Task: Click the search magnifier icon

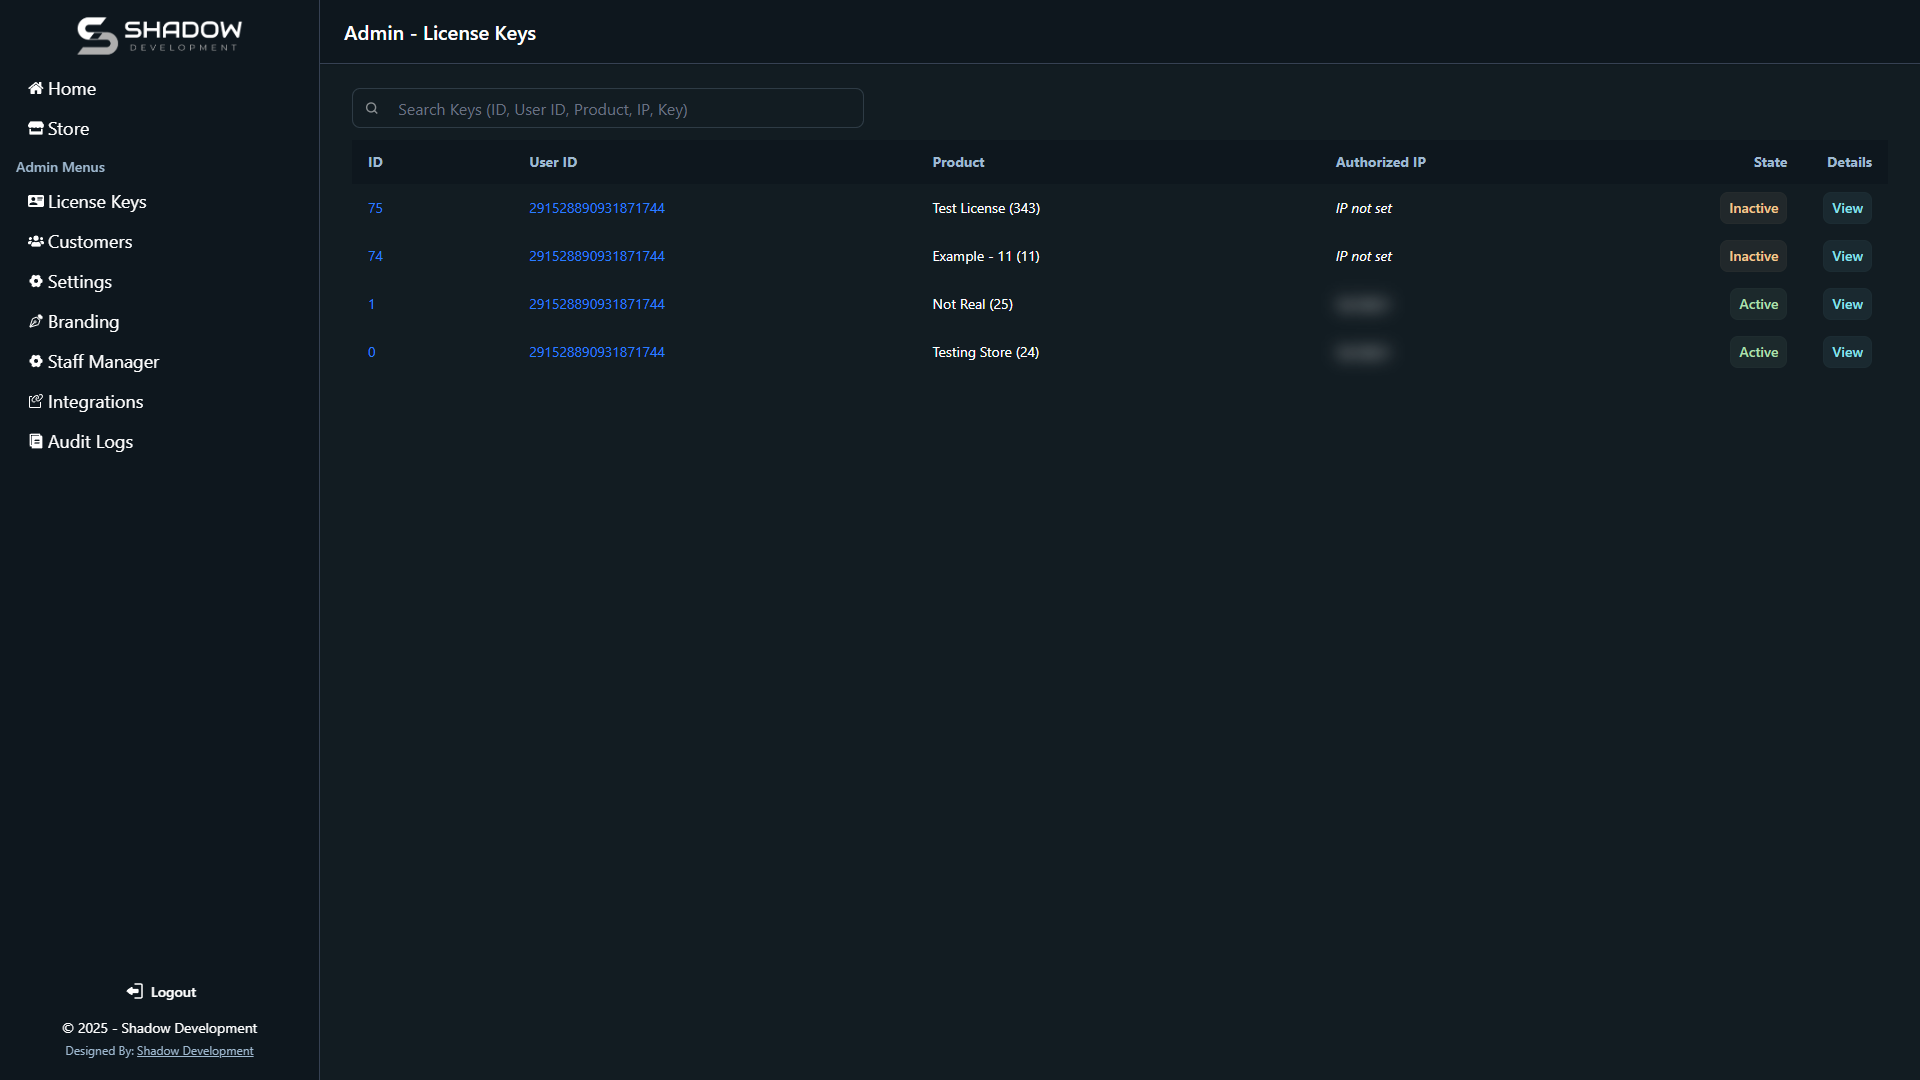Action: 372,109
